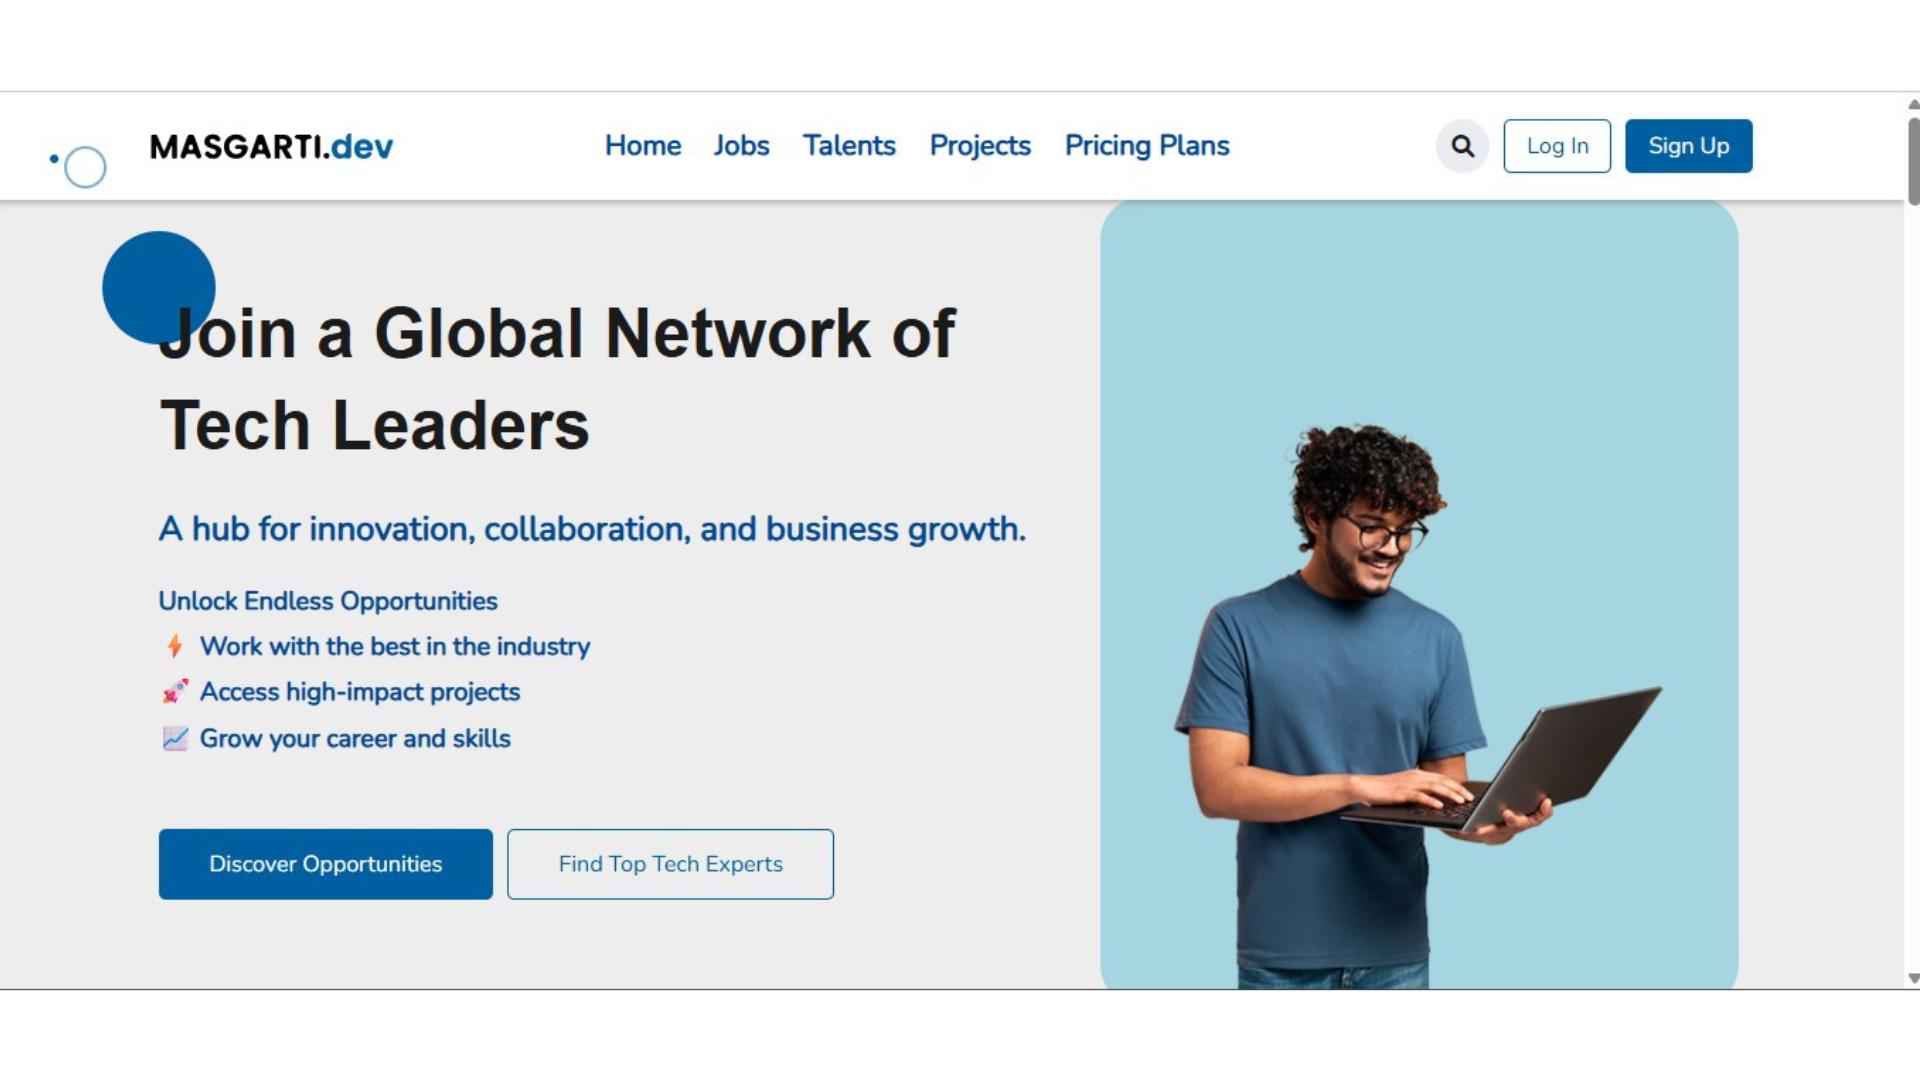The width and height of the screenshot is (1920, 1080).
Task: Click Discover Opportunities button
Action: pos(325,864)
